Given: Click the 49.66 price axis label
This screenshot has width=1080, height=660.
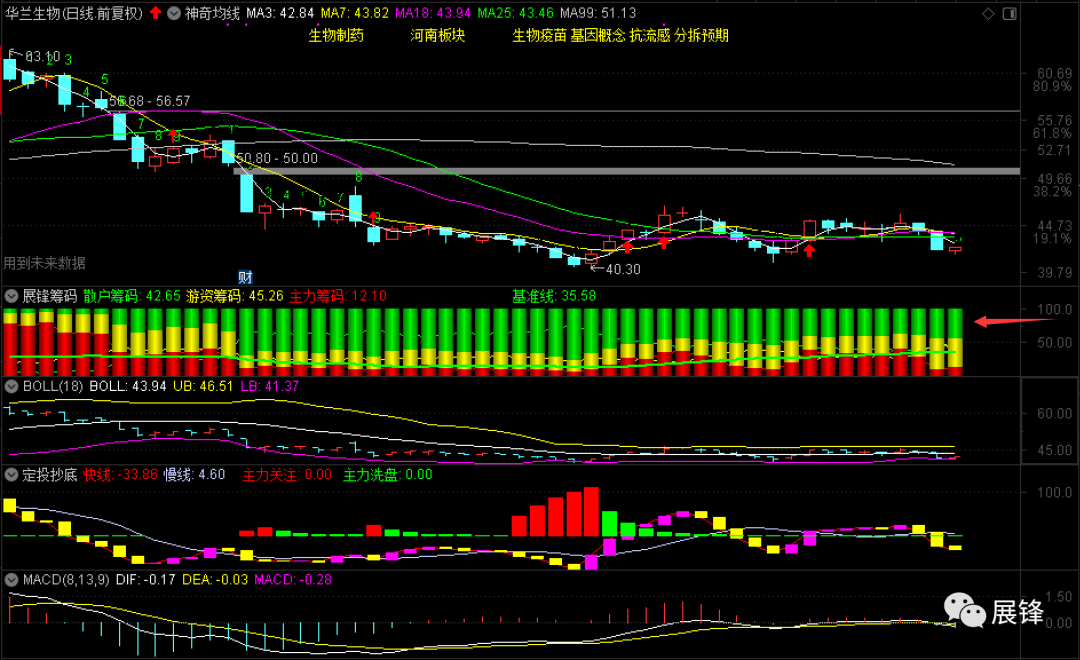Looking at the screenshot, I should tap(1055, 179).
